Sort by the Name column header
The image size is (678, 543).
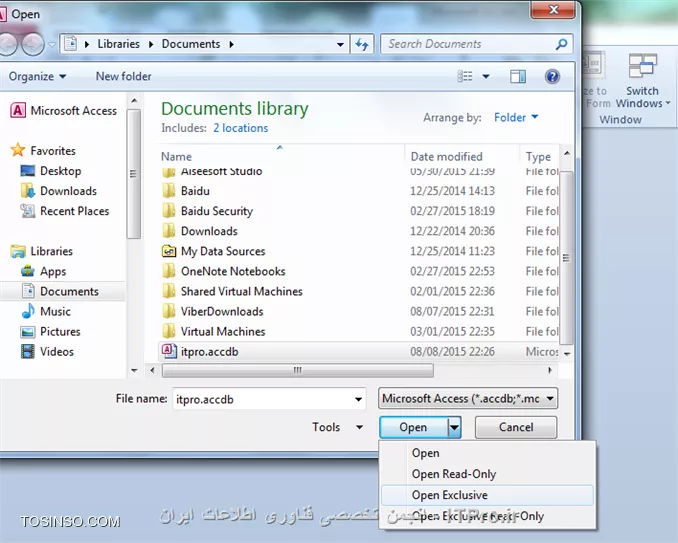[176, 157]
